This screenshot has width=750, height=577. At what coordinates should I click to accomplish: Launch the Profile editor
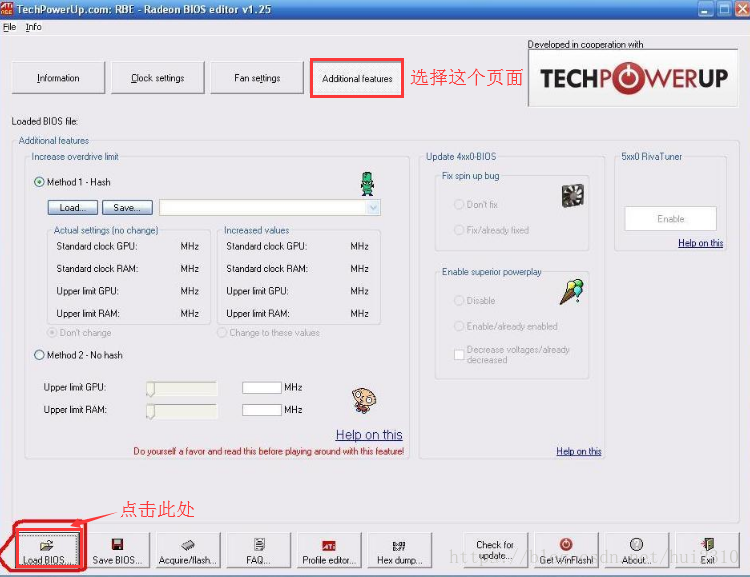[x=329, y=551]
